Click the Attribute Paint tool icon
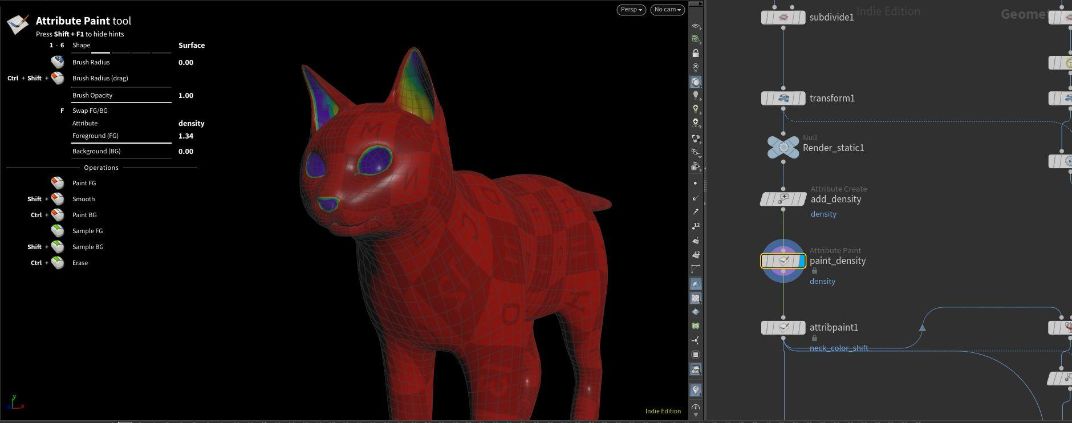Viewport: 1072px width, 423px height. pyautogui.click(x=18, y=24)
